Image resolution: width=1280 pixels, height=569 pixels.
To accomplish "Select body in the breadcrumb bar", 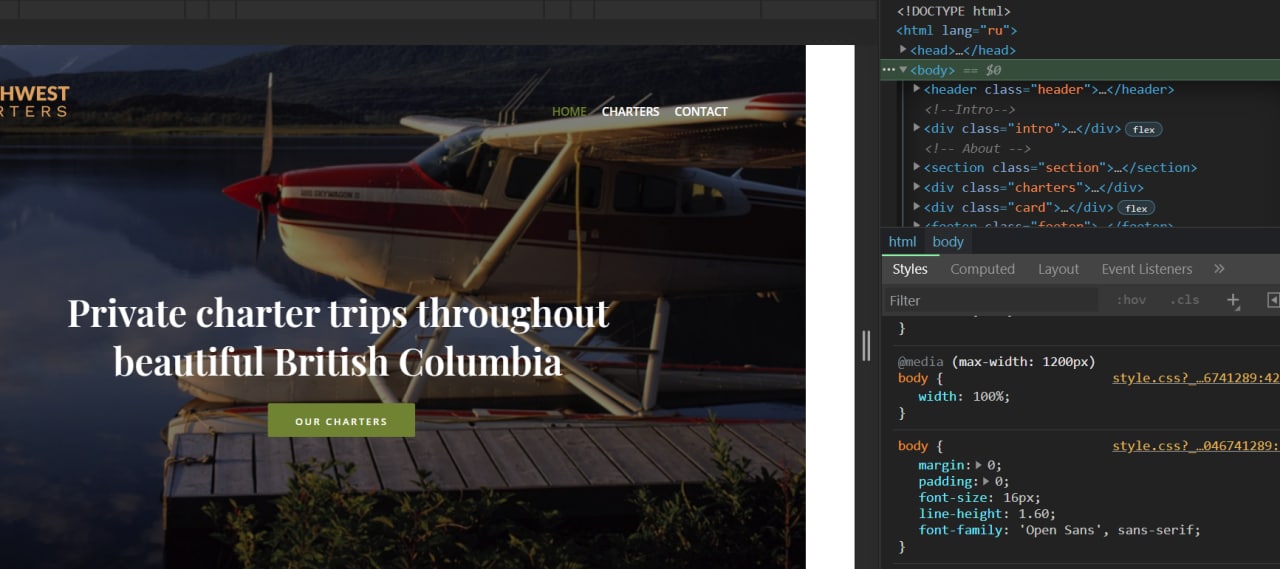I will coord(948,242).
